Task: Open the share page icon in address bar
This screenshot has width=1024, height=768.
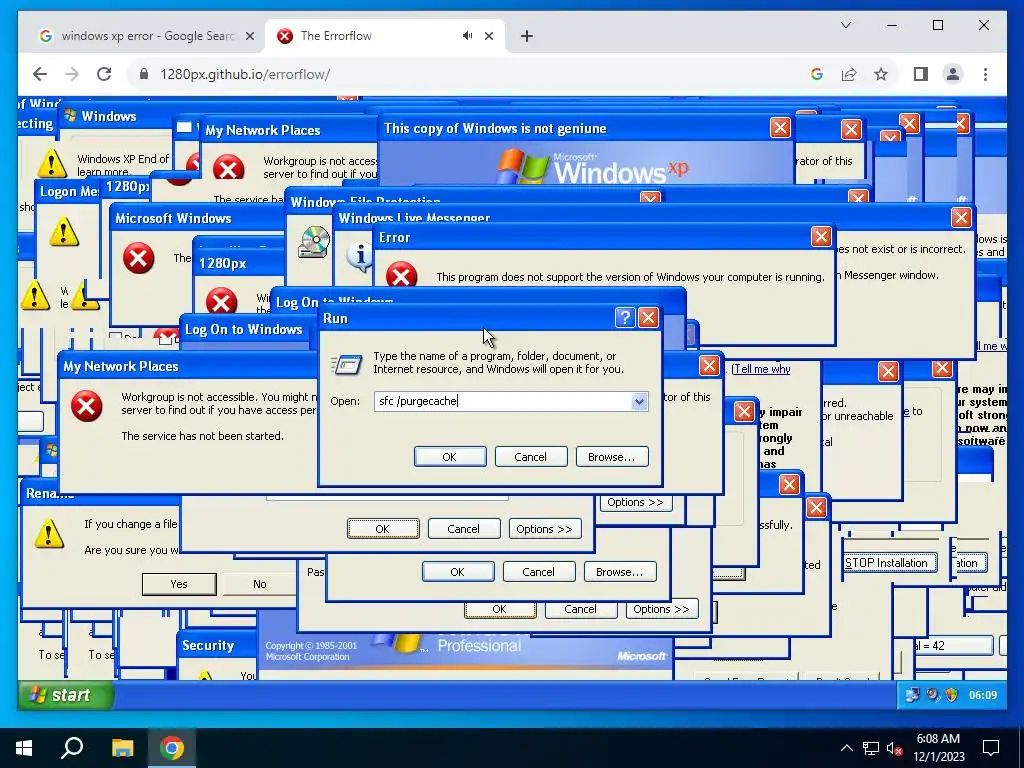Action: click(849, 74)
